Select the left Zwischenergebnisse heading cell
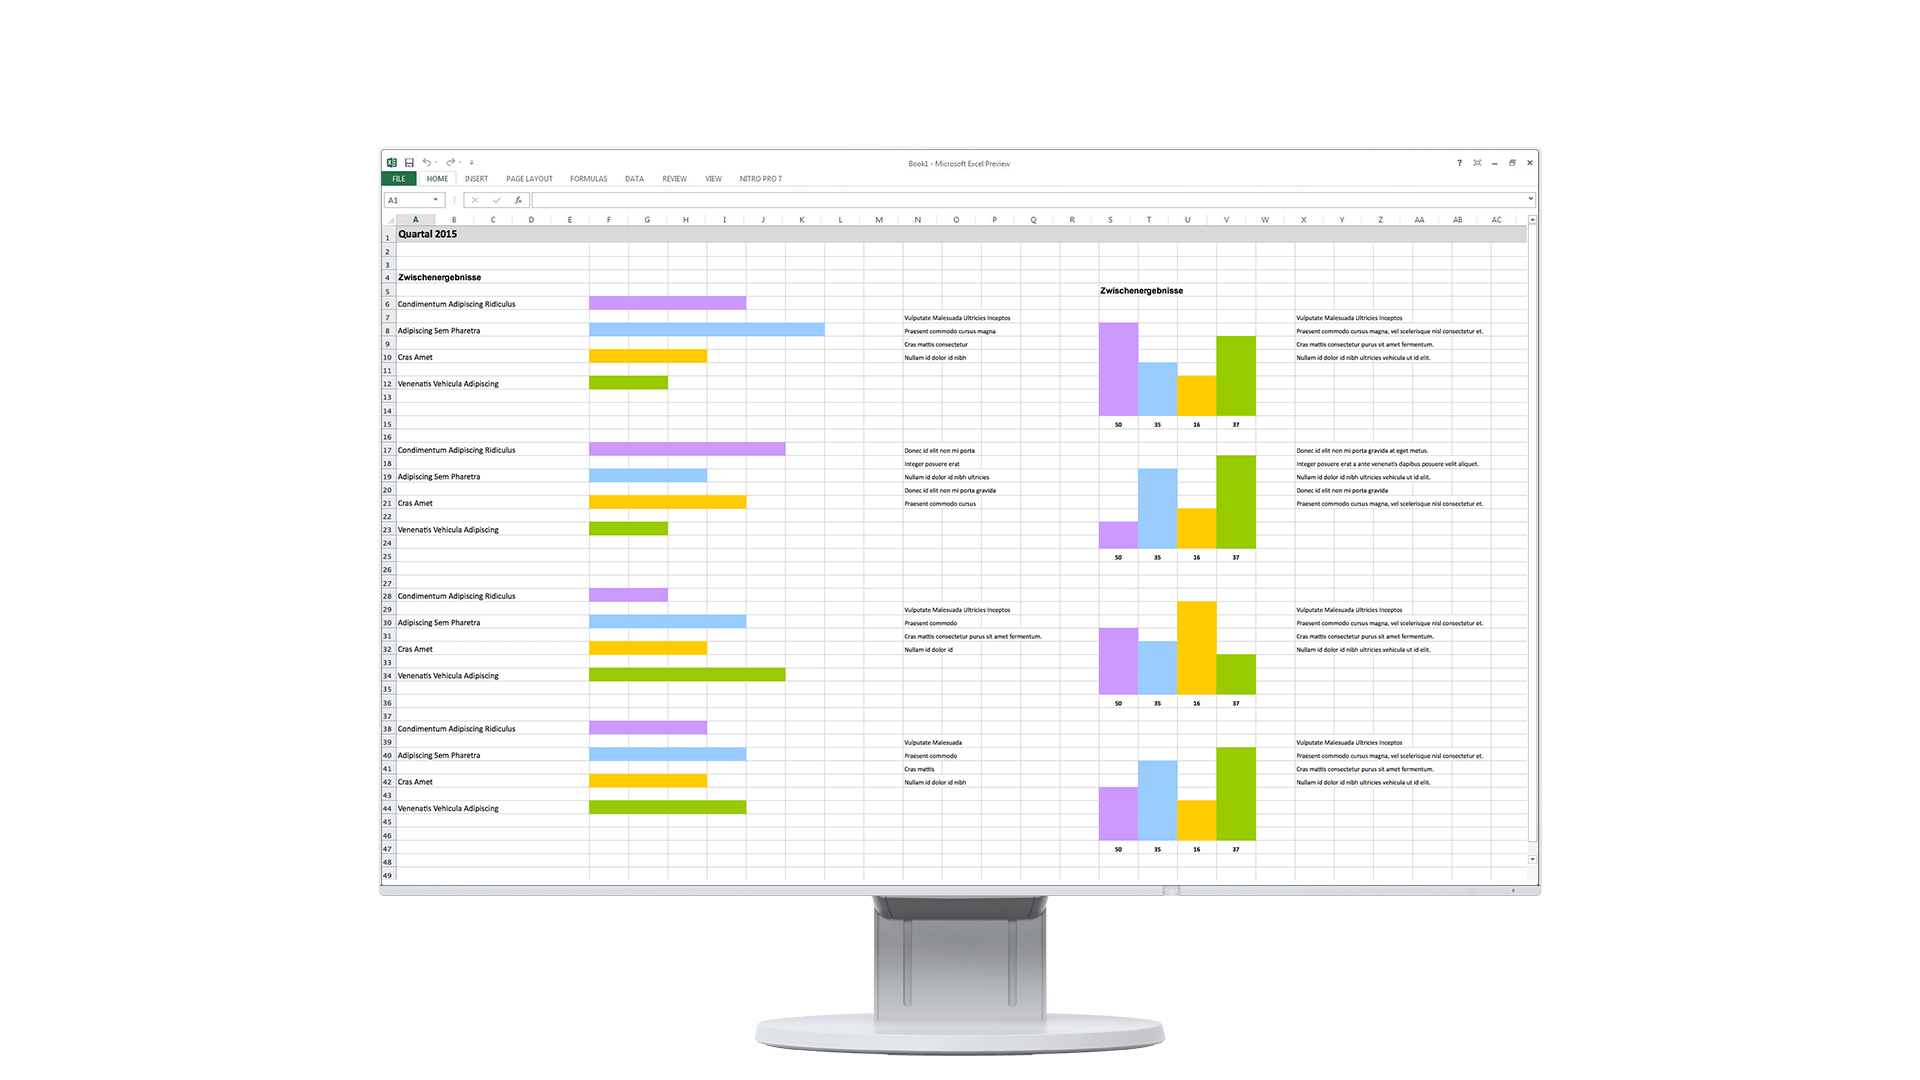The height and width of the screenshot is (1080, 1920). pyautogui.click(x=440, y=277)
